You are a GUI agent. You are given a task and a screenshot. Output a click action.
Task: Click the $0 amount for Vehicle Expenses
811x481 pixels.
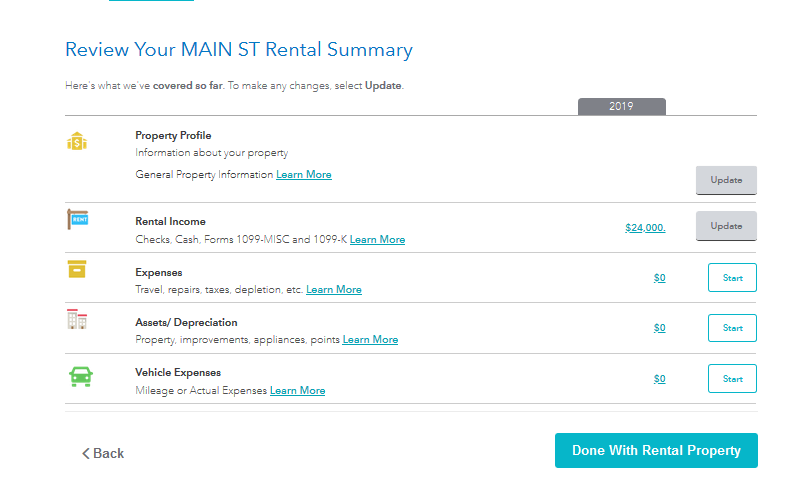point(659,379)
